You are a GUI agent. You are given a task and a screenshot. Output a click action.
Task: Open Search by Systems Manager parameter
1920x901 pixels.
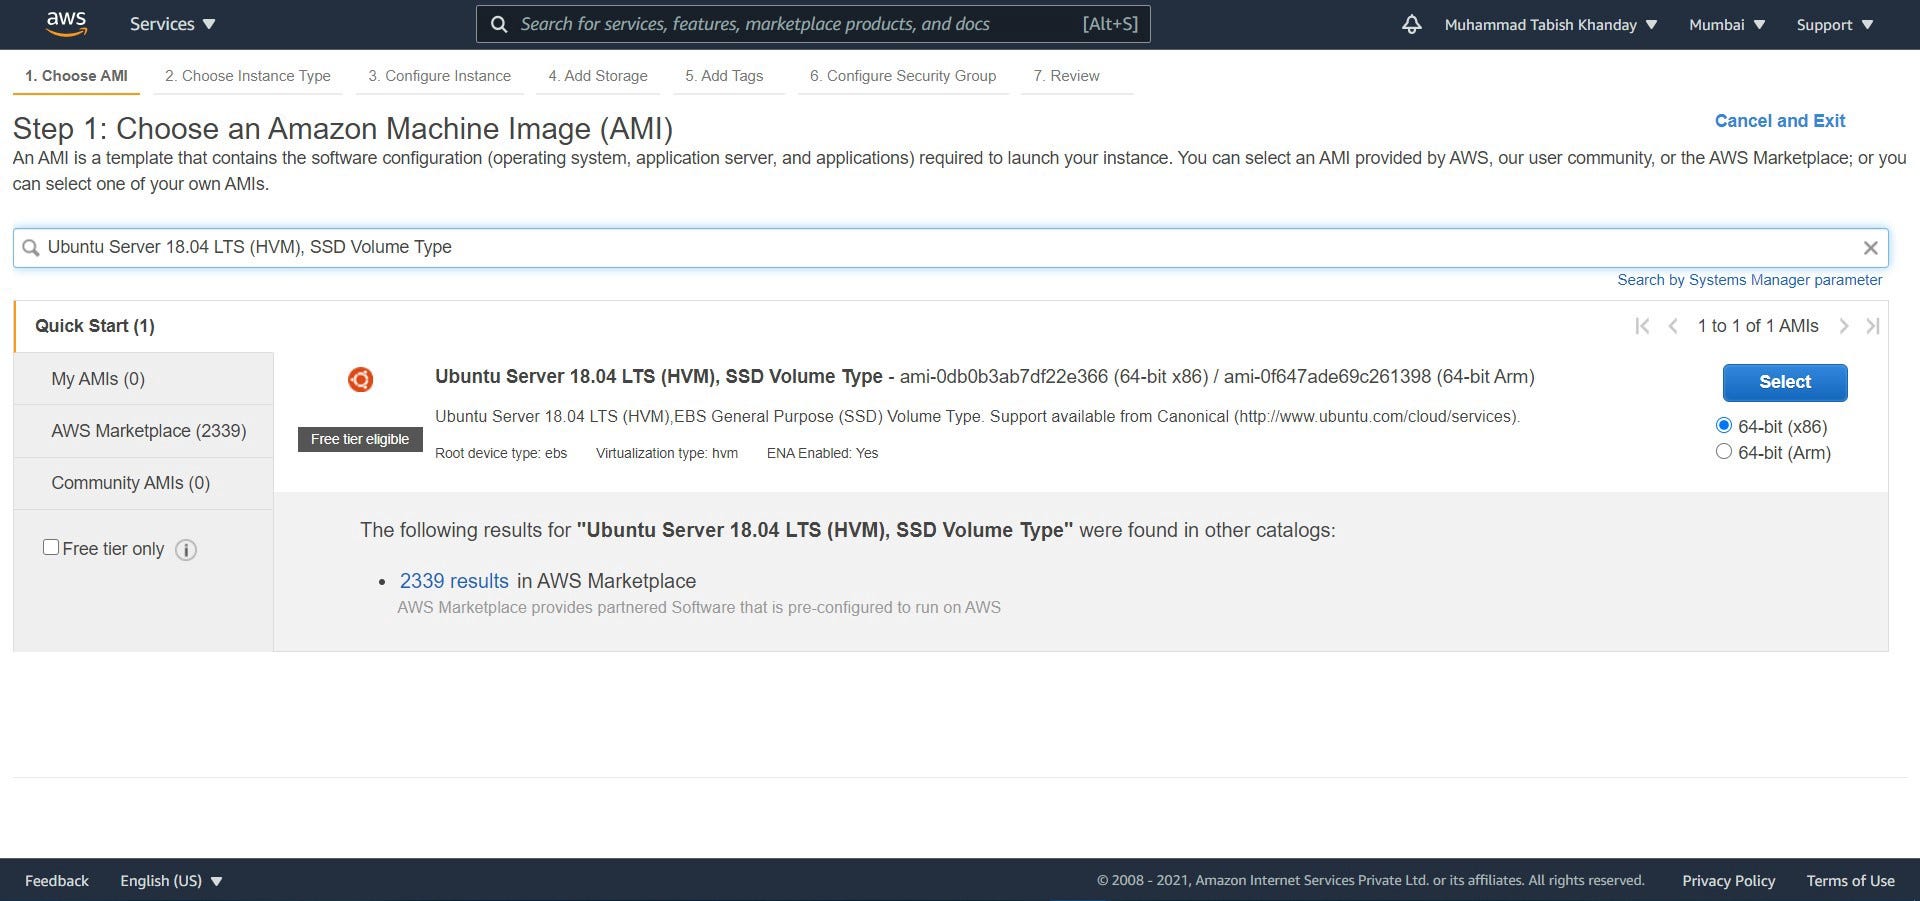(1750, 280)
